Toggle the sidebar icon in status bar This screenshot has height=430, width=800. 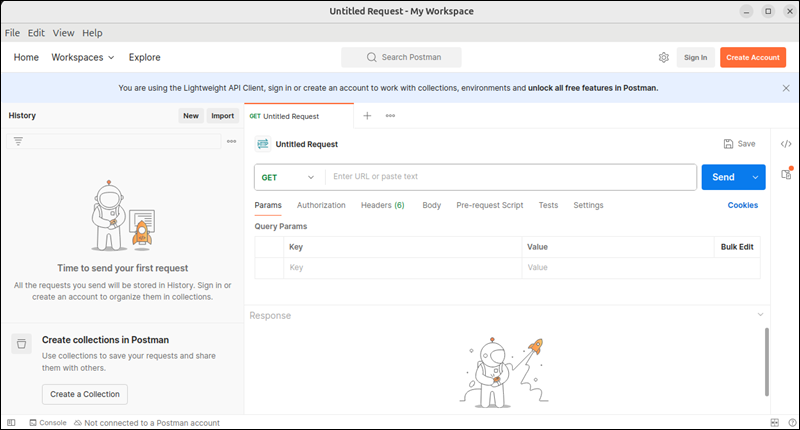click(11, 423)
